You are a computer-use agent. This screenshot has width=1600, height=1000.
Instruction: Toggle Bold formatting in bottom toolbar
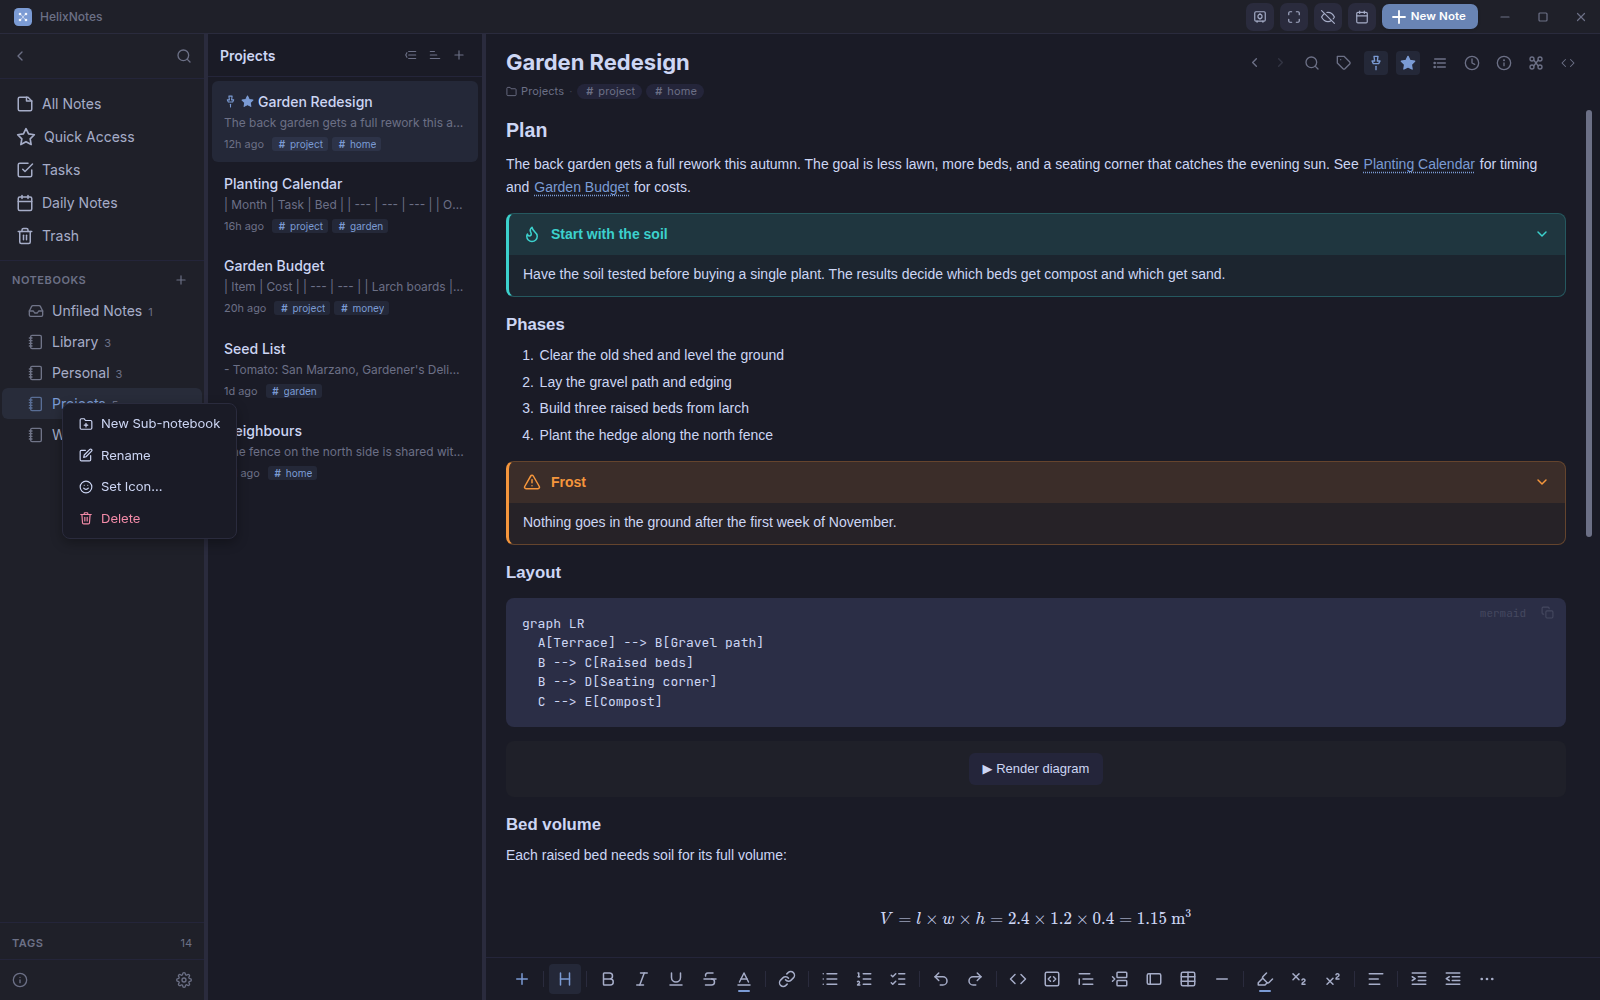coord(608,979)
